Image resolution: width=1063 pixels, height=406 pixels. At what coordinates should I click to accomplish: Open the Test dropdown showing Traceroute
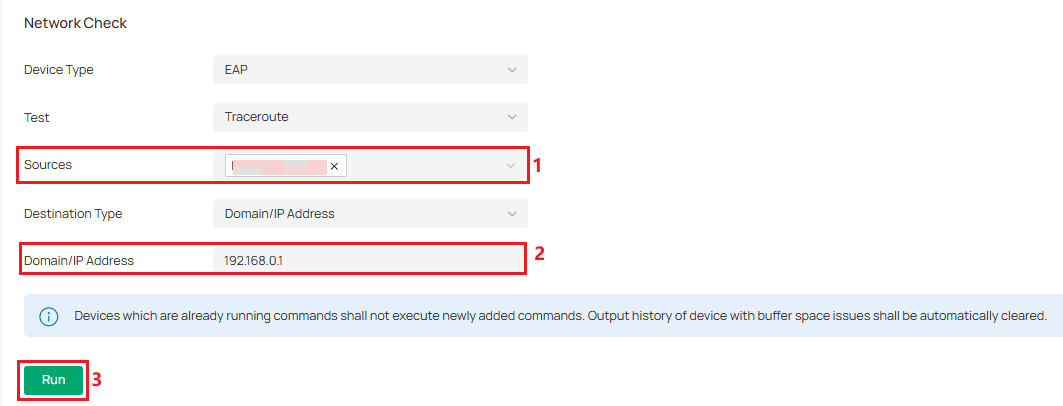point(360,117)
